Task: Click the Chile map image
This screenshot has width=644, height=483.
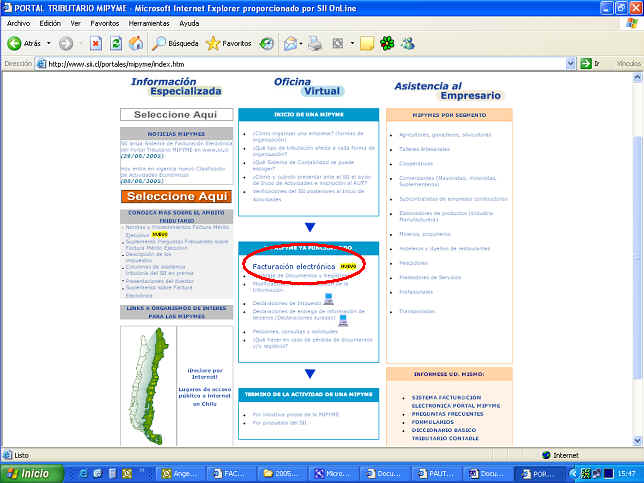Action: click(149, 386)
